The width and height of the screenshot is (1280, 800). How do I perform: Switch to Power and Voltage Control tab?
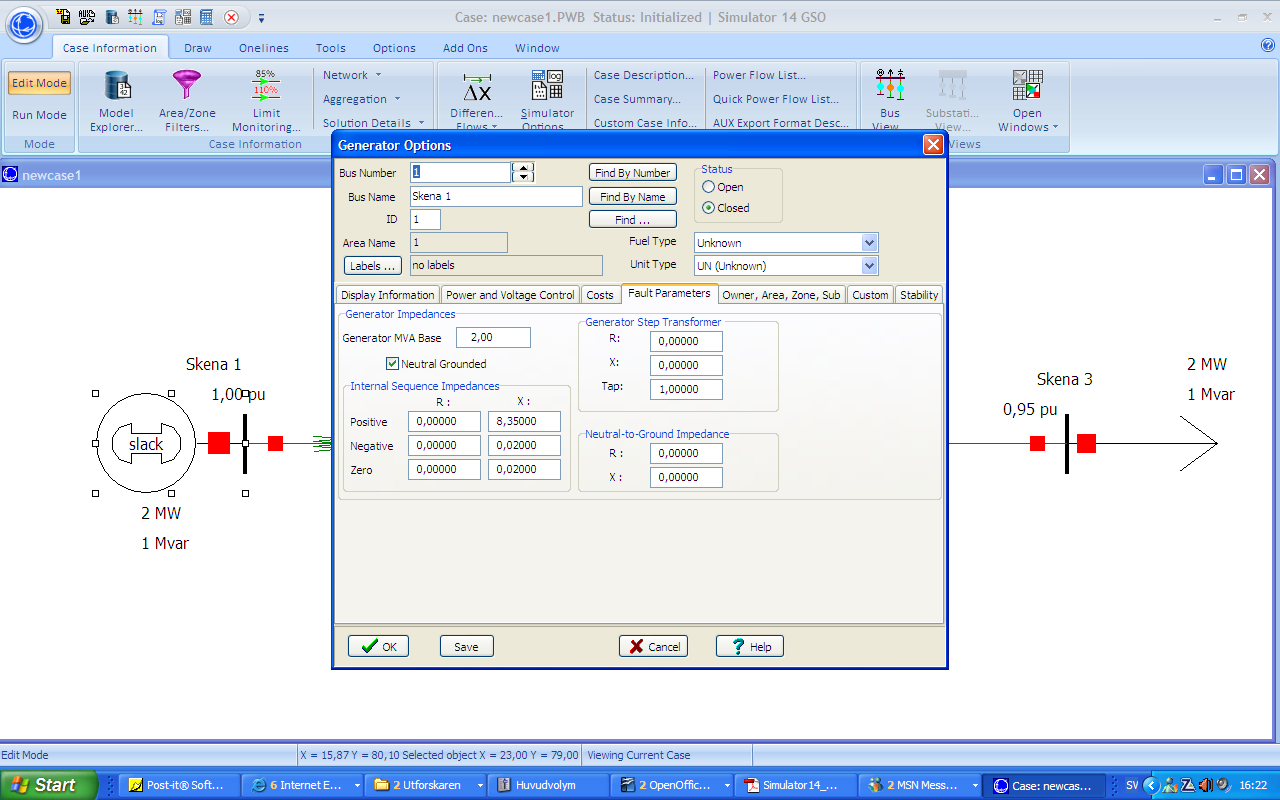[x=510, y=295]
